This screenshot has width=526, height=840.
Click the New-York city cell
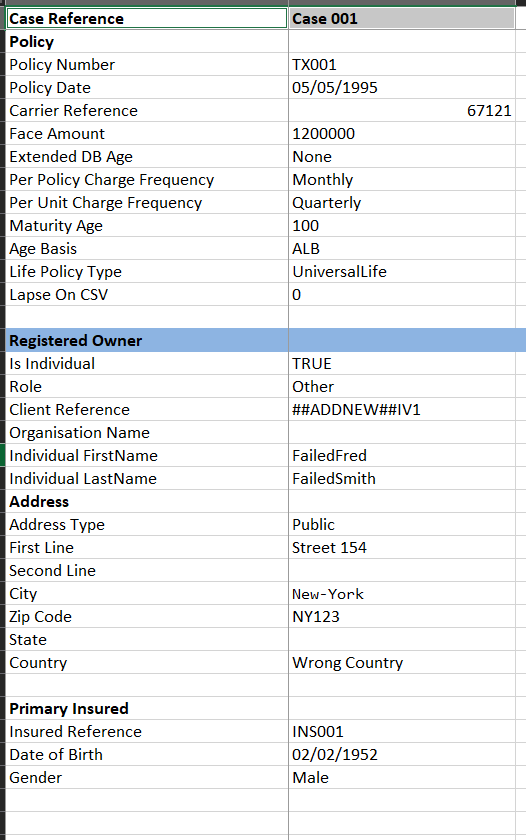coord(402,594)
